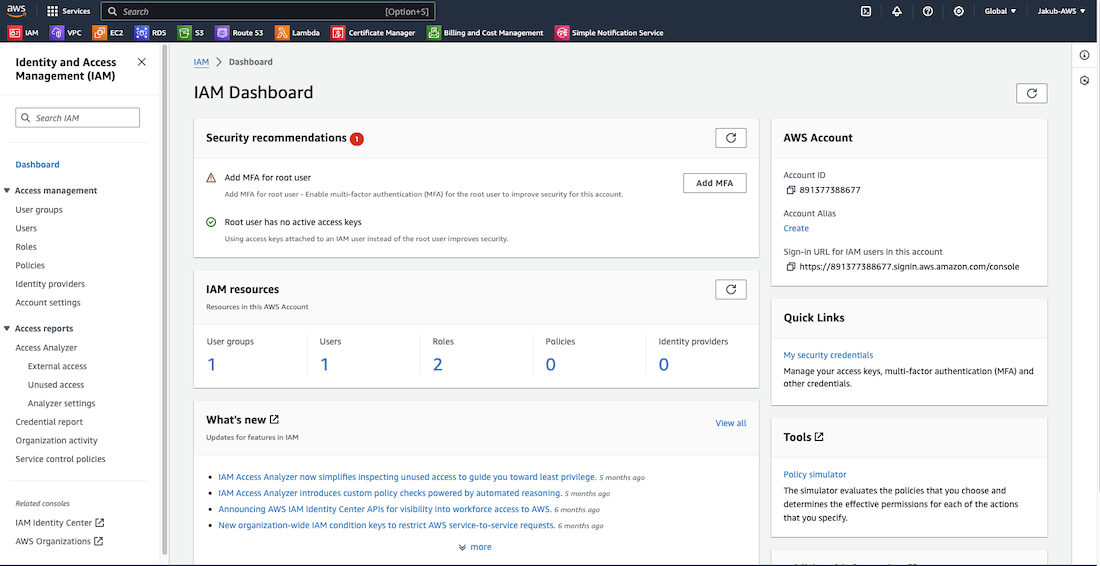Open User groups in sidebar
This screenshot has height=566, width=1100.
[39, 210]
